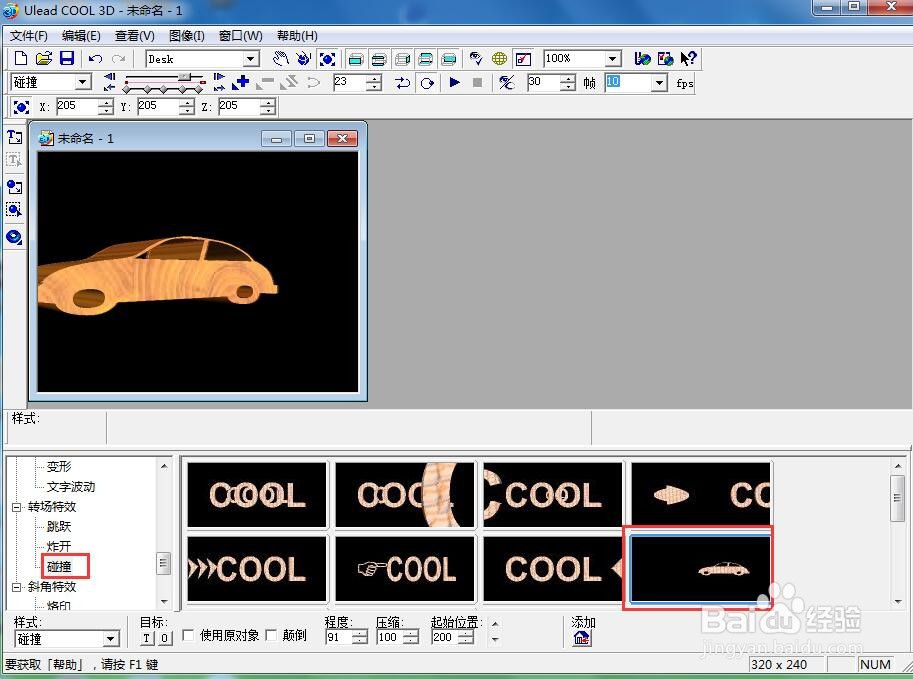Select the Rotate object tool

[x=303, y=58]
